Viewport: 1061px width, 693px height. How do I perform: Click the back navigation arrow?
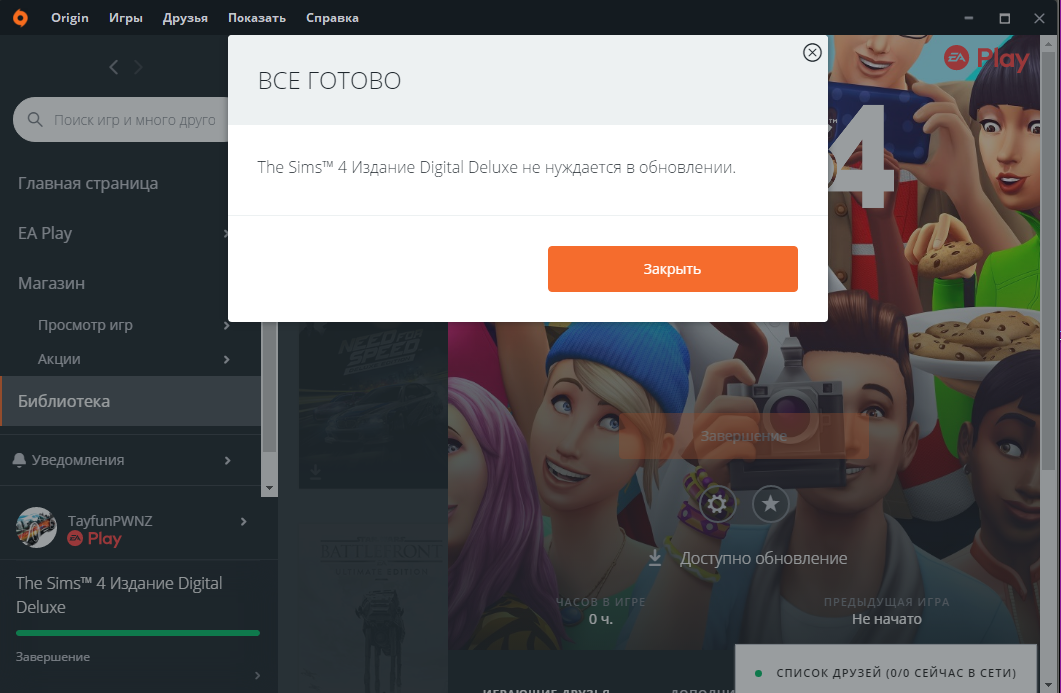click(114, 67)
